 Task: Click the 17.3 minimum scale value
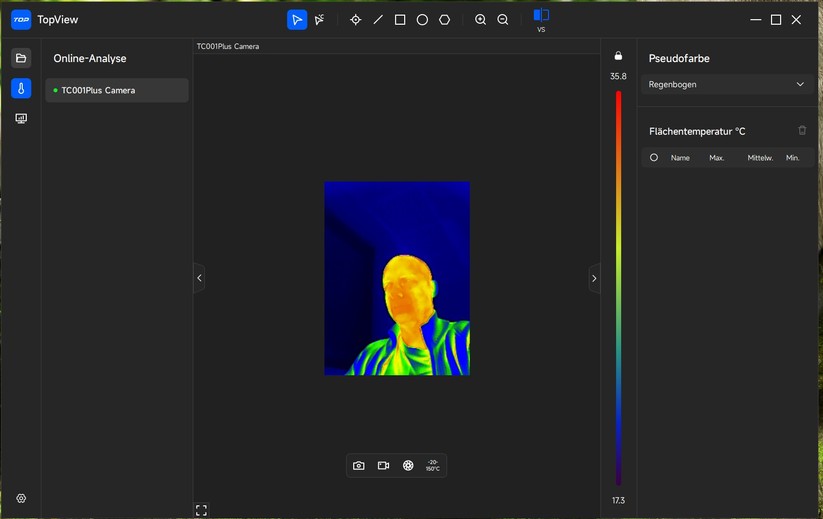(x=618, y=501)
